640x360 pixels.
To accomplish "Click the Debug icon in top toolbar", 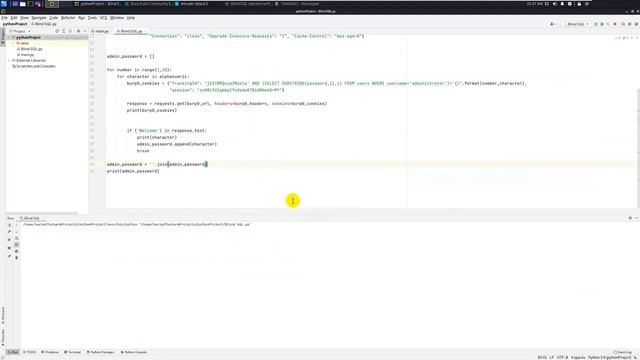I will (602, 24).
